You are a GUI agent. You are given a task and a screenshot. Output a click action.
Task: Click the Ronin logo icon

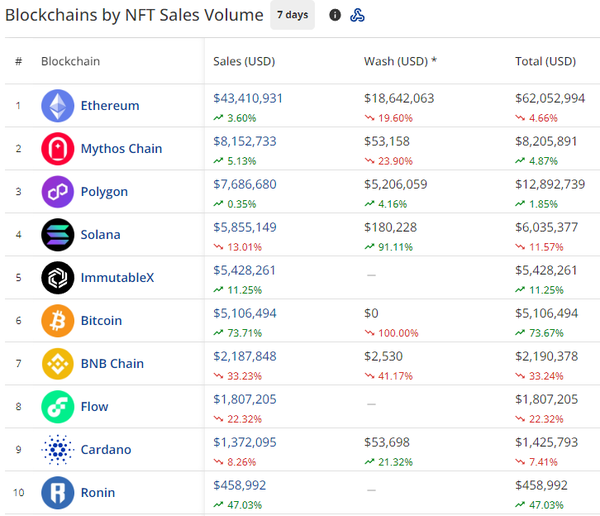click(x=57, y=493)
